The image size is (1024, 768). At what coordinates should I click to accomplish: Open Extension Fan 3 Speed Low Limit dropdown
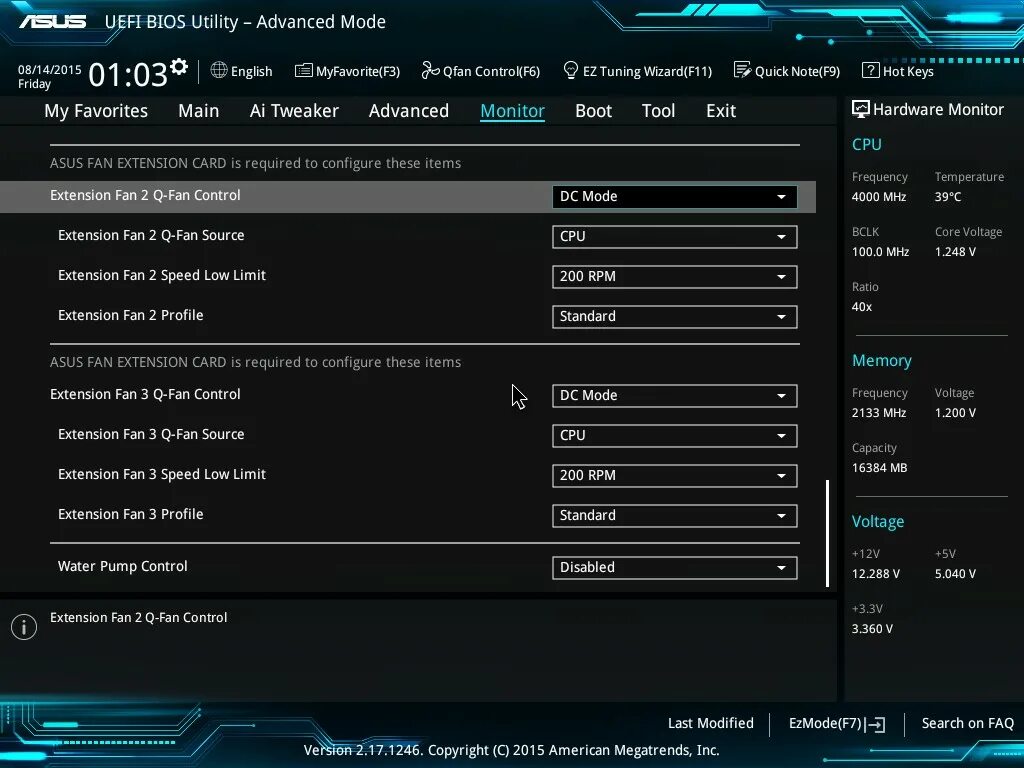coord(675,475)
